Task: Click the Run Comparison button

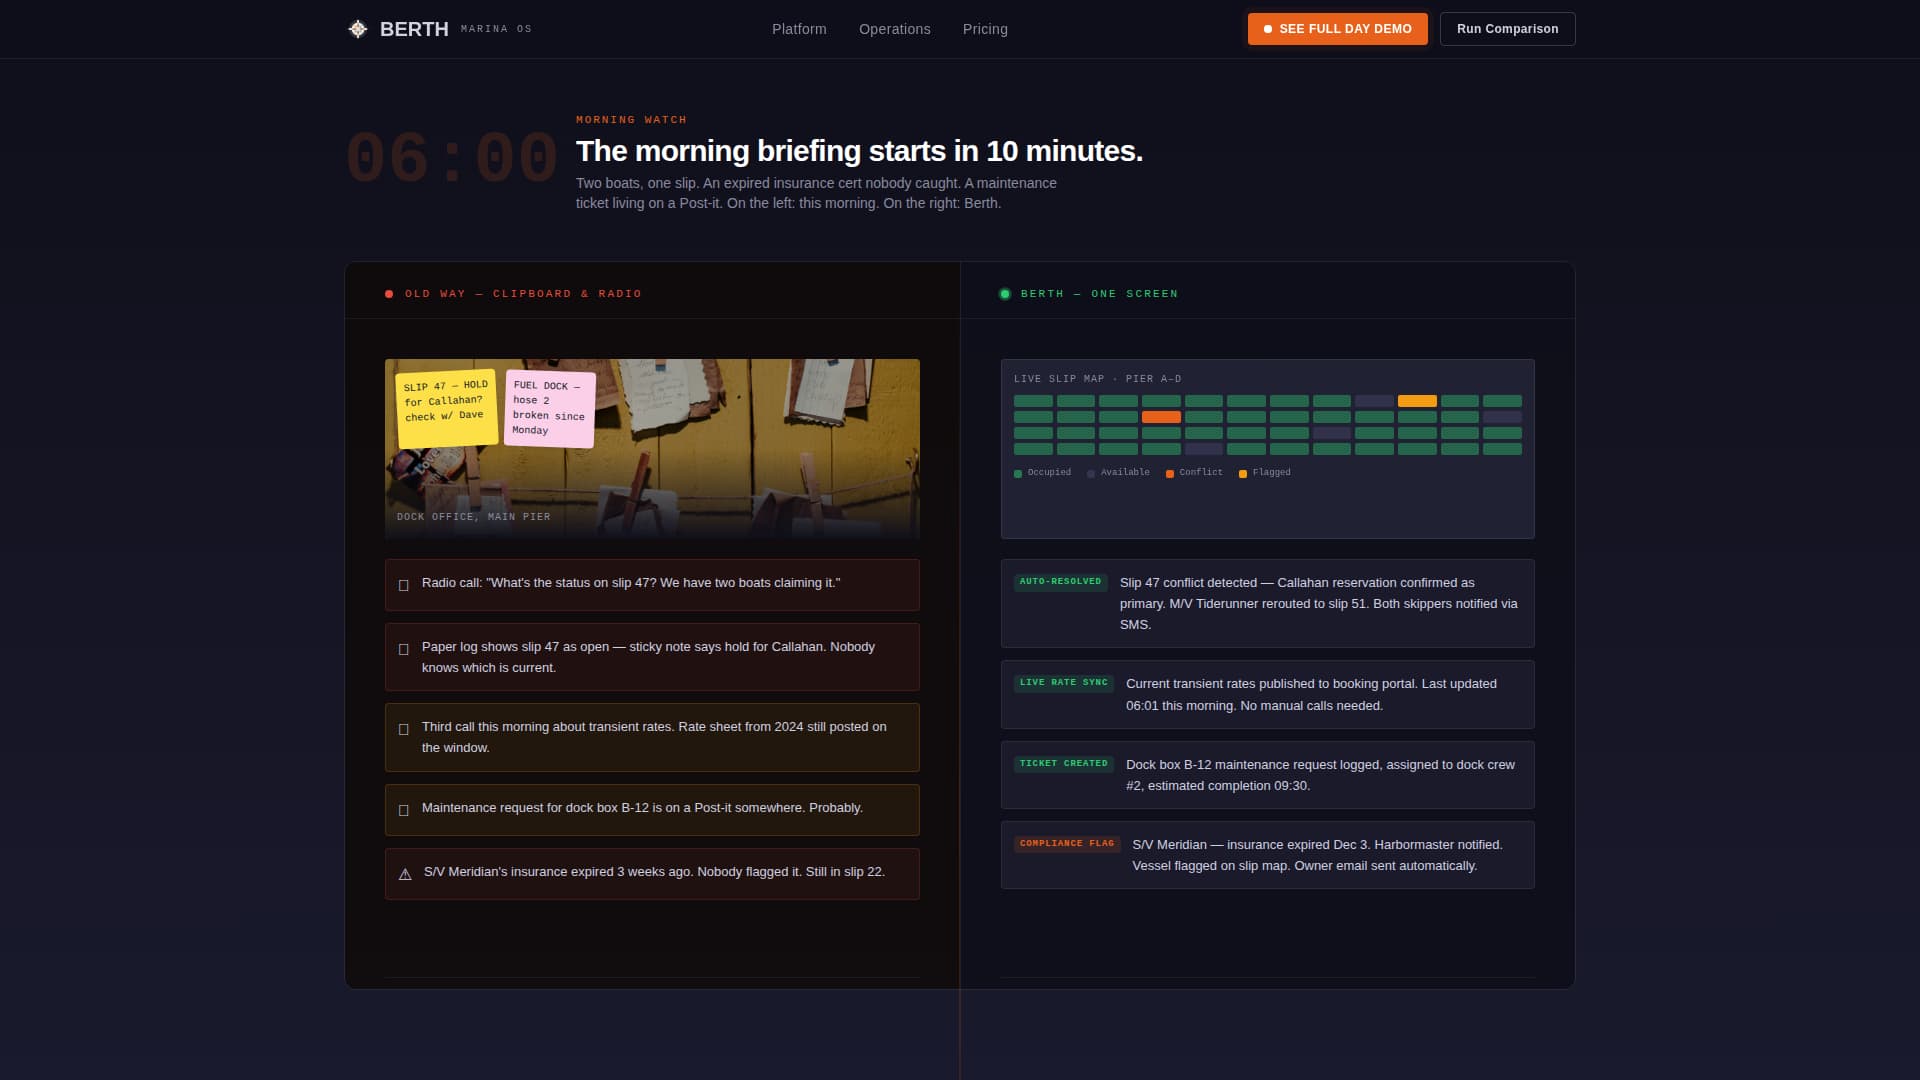Action: tap(1507, 29)
